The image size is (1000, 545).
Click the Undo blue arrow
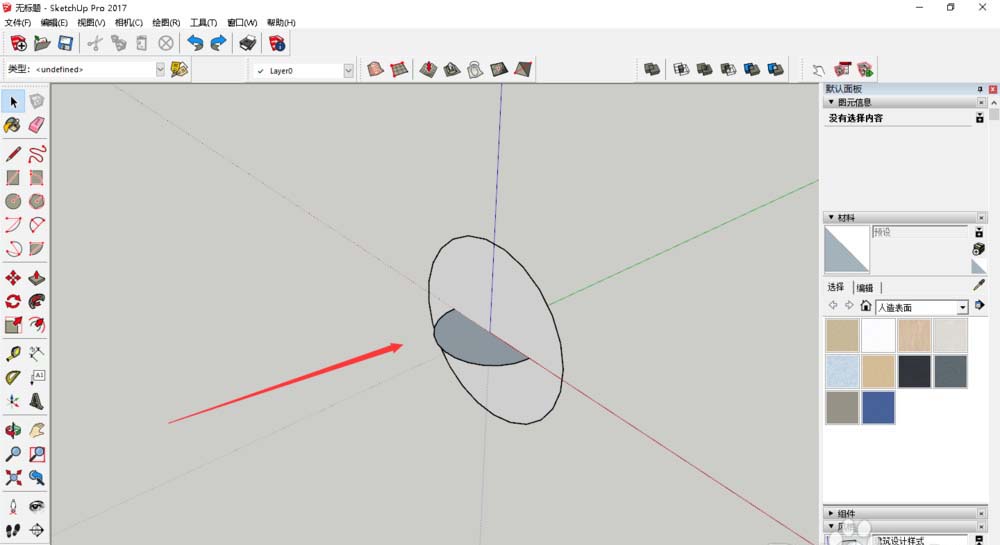click(195, 43)
